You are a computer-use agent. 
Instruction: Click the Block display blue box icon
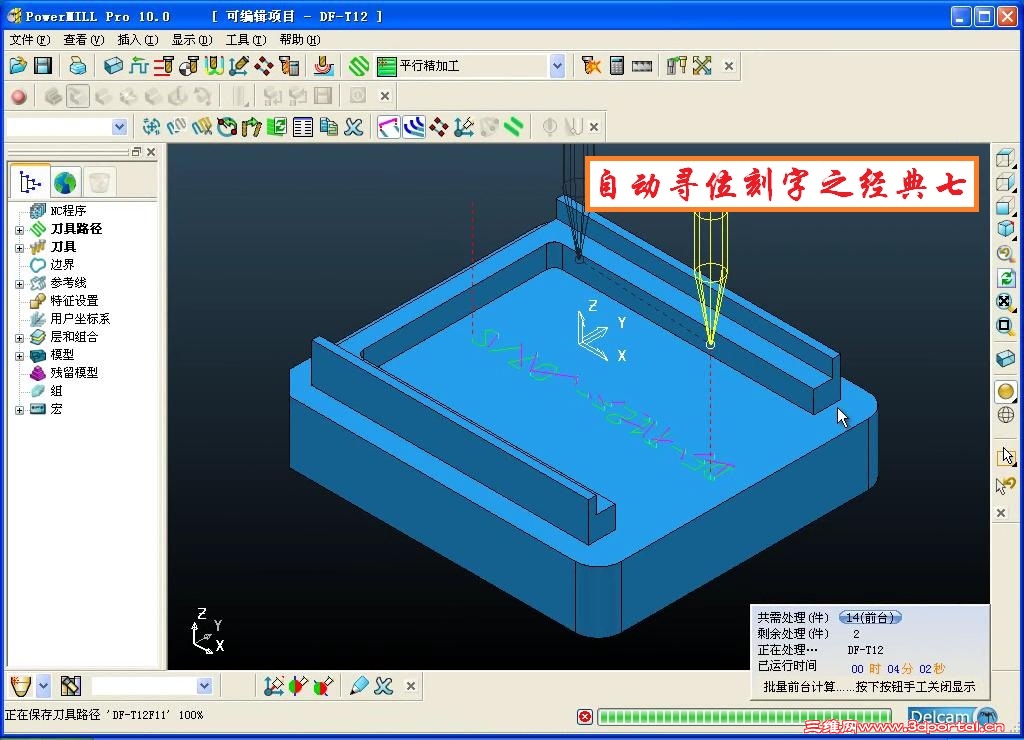click(x=1006, y=359)
